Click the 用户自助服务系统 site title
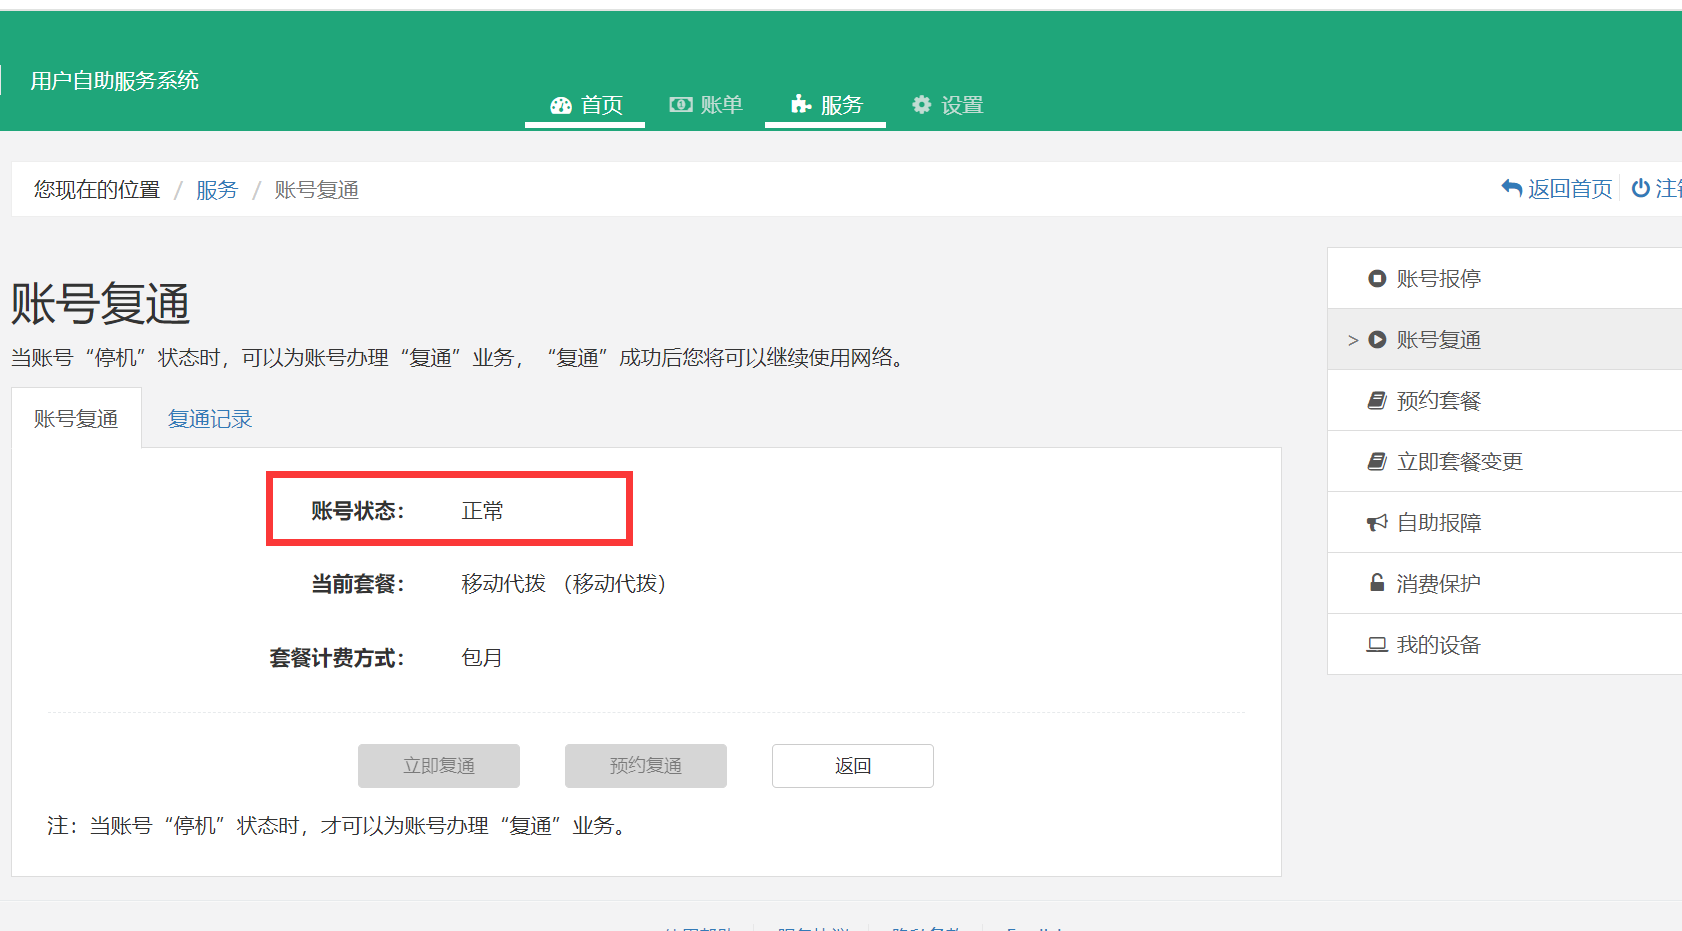This screenshot has width=1682, height=931. (115, 81)
